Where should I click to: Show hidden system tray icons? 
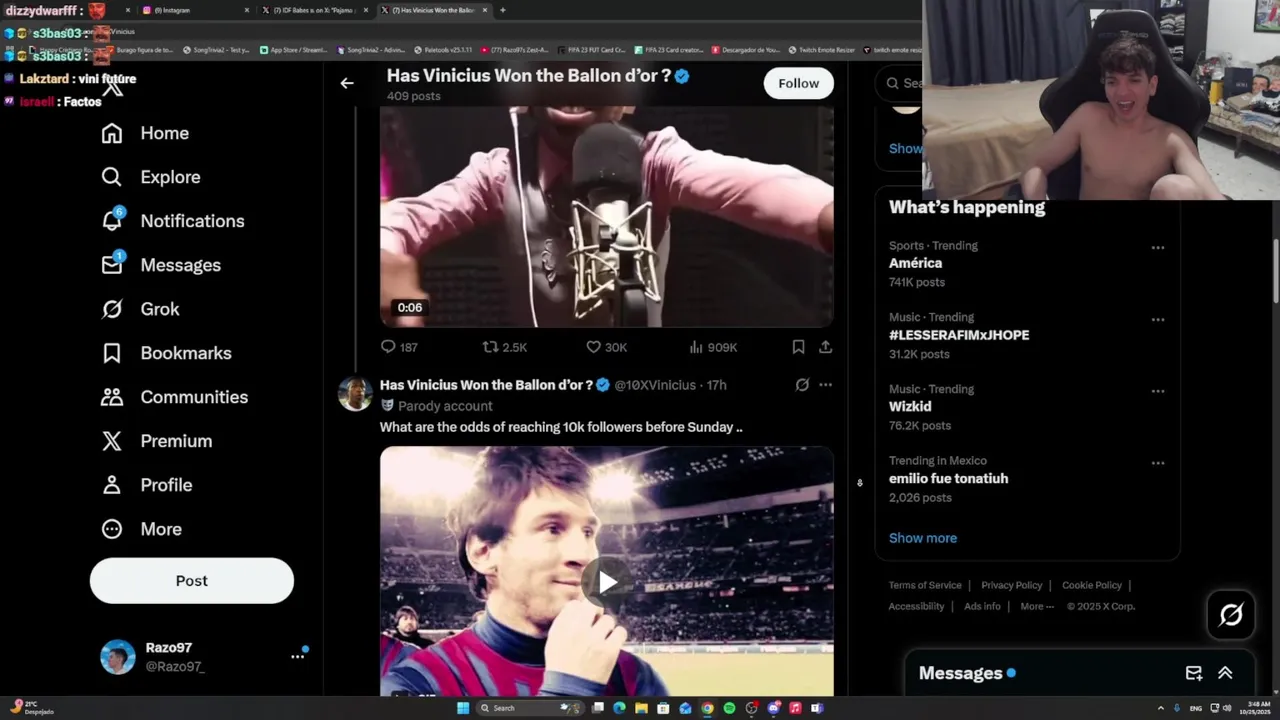(x=1161, y=708)
